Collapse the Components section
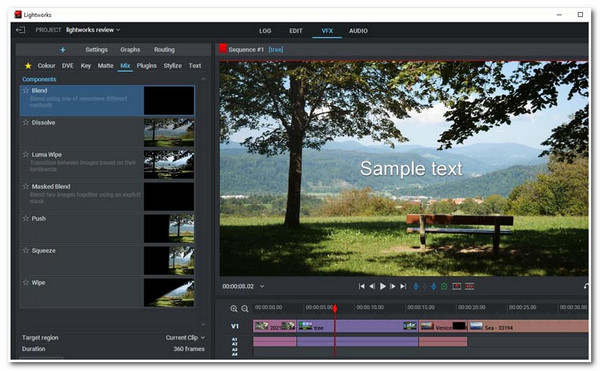Screen dimensions: 600x371 [203, 79]
